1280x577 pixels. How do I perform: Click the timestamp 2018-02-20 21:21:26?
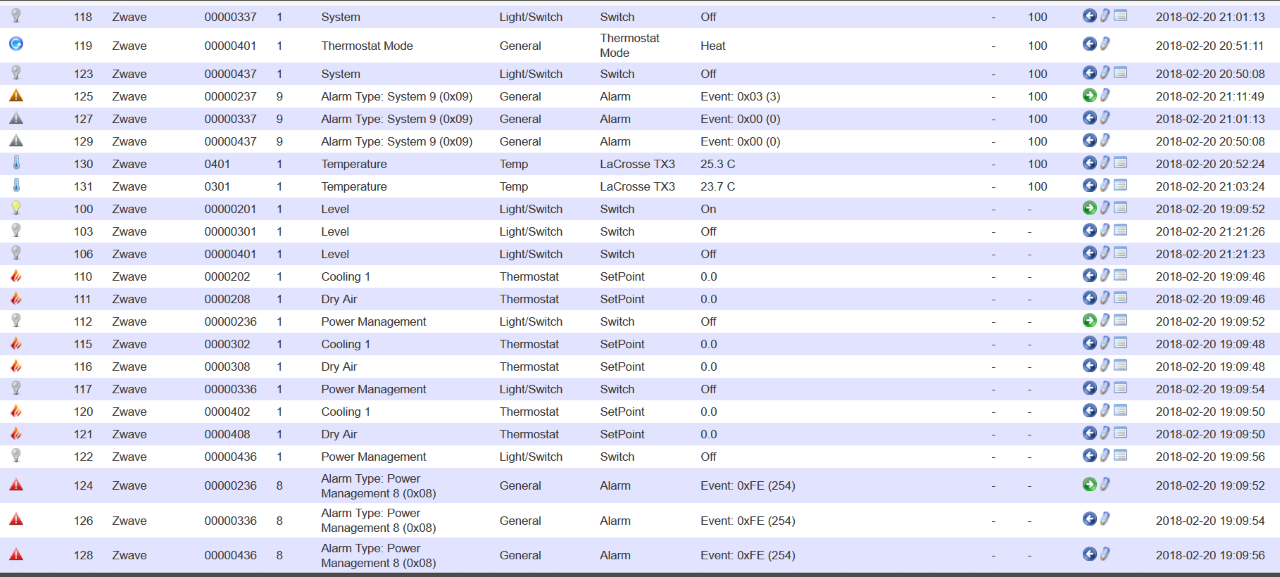[x=1210, y=231]
